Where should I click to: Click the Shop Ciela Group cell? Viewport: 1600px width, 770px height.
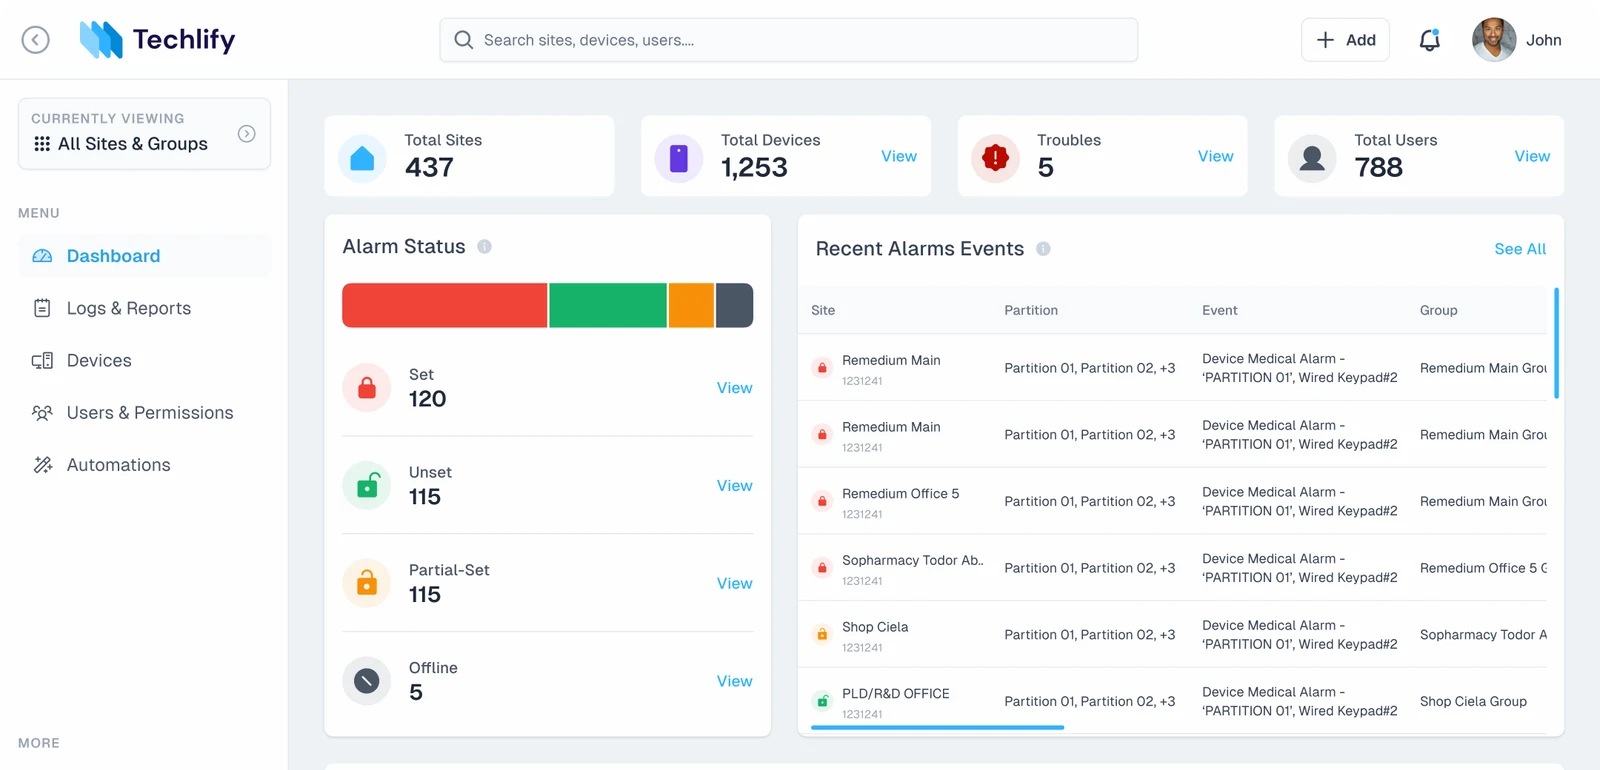tap(1473, 701)
